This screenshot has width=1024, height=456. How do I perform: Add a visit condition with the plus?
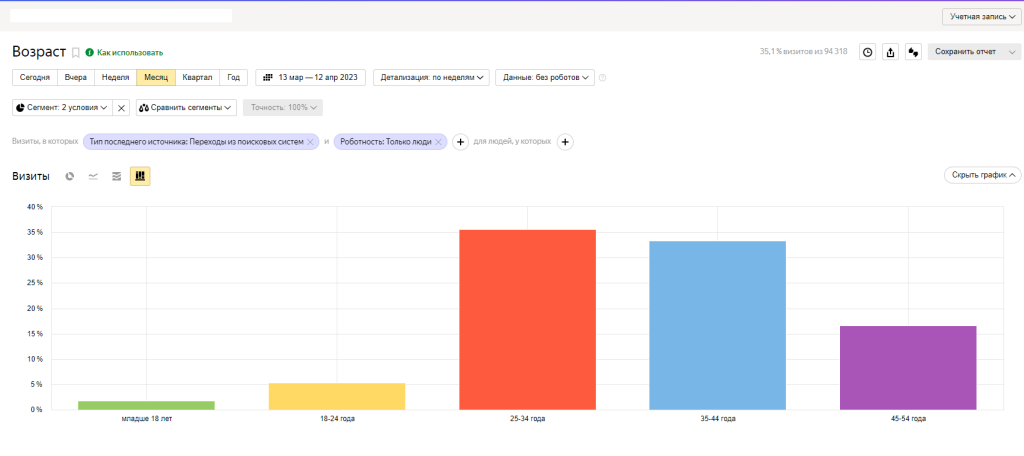pyautogui.click(x=460, y=142)
